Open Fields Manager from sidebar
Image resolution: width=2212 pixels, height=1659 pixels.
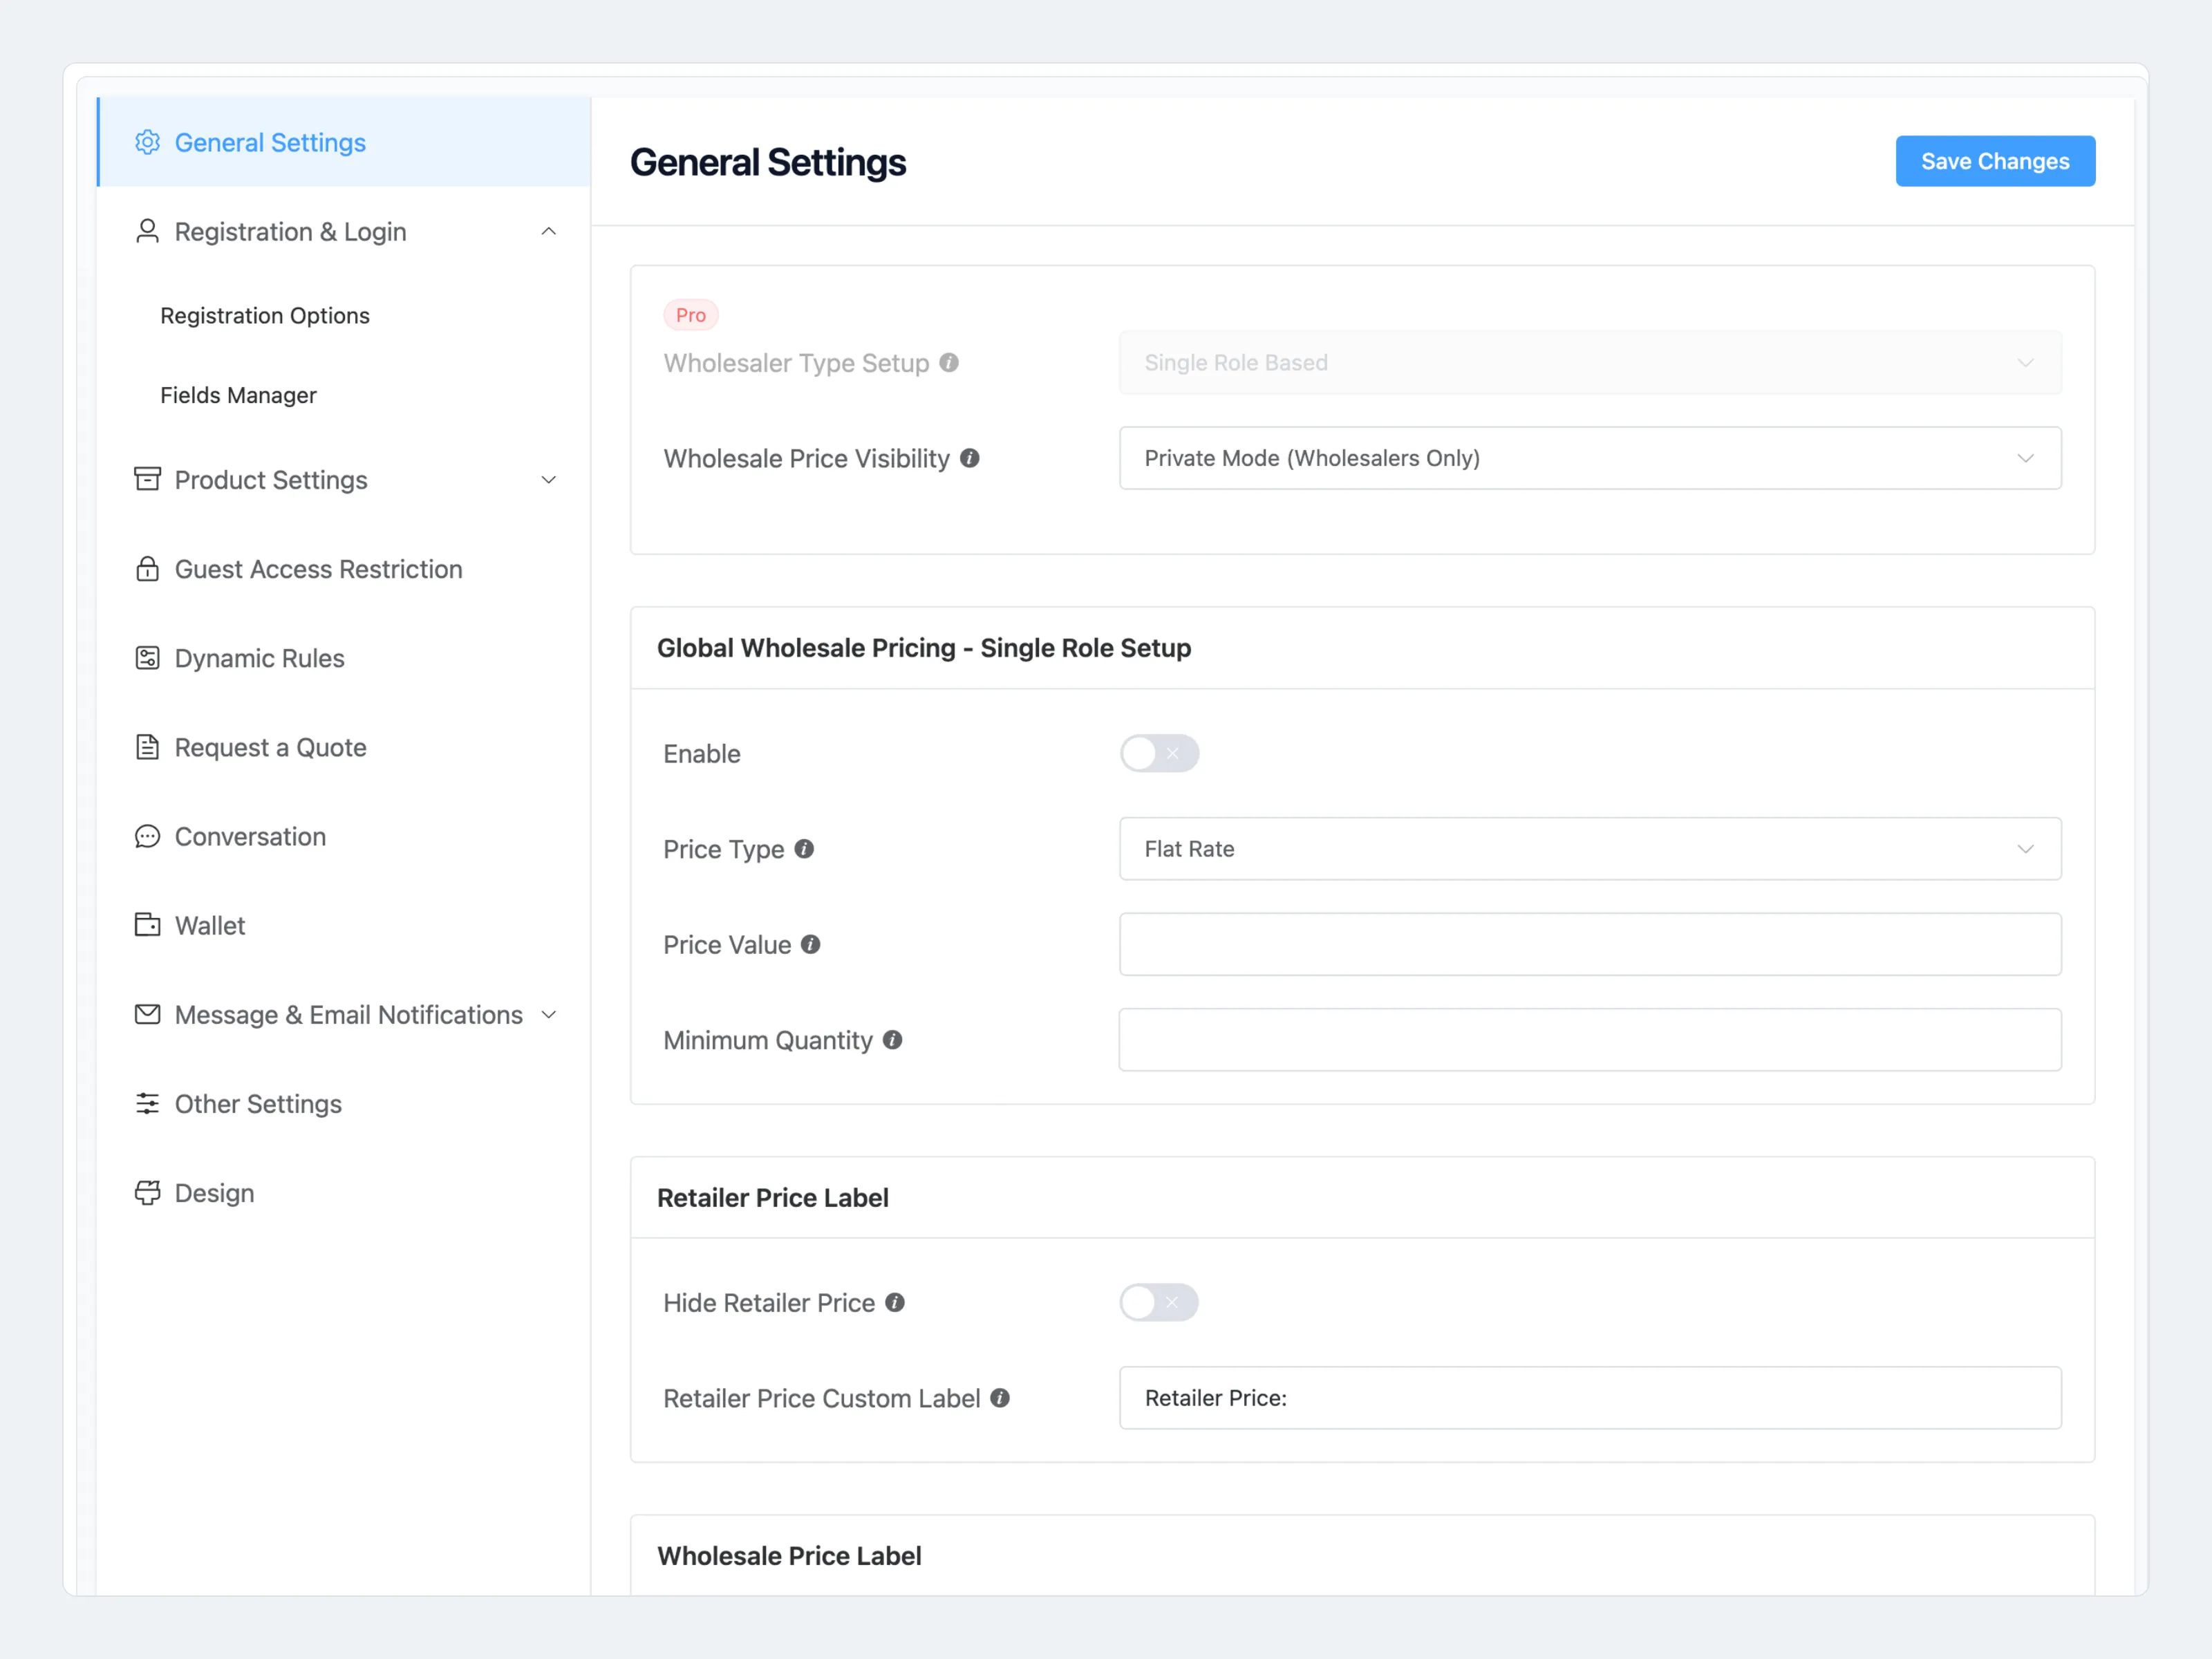(x=238, y=395)
